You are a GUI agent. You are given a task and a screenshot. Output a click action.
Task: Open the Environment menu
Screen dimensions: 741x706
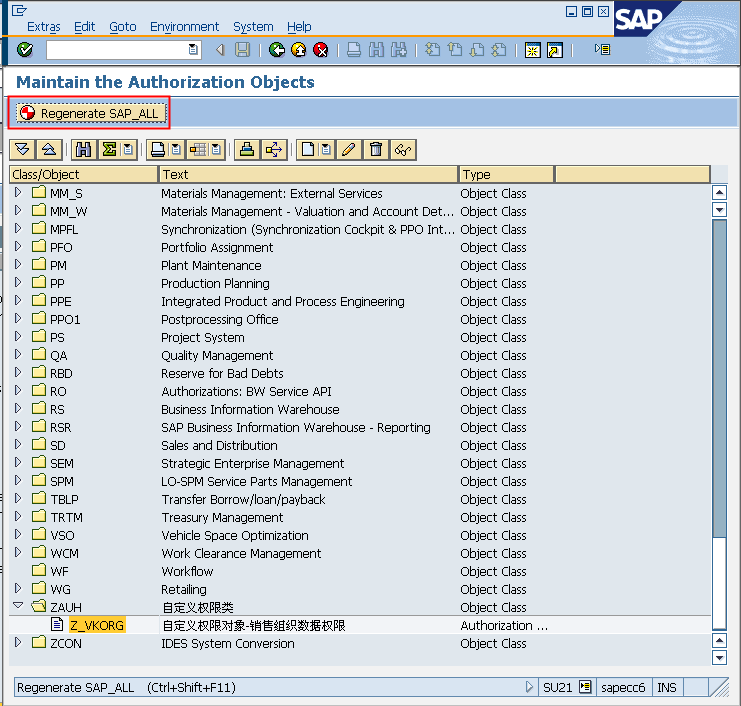[x=184, y=26]
